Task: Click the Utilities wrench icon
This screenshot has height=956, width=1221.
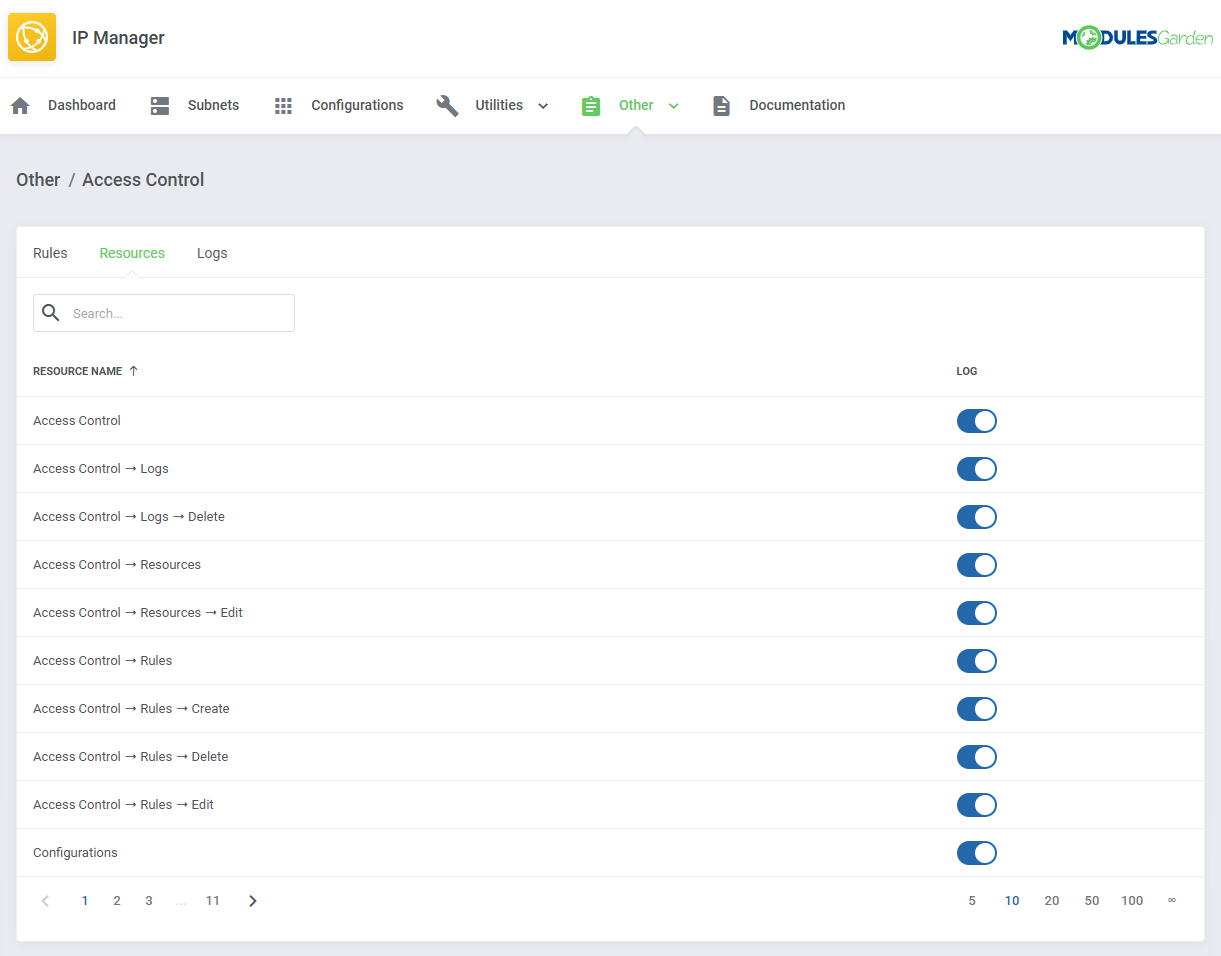Action: click(x=447, y=106)
